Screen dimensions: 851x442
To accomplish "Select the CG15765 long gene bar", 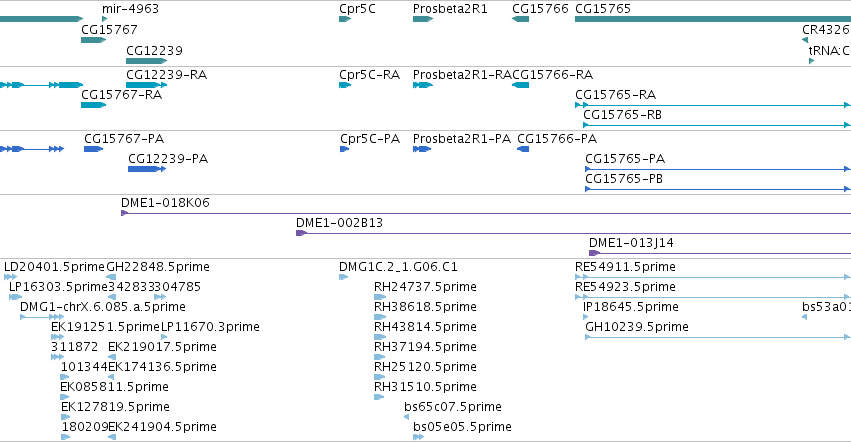I will click(x=713, y=19).
